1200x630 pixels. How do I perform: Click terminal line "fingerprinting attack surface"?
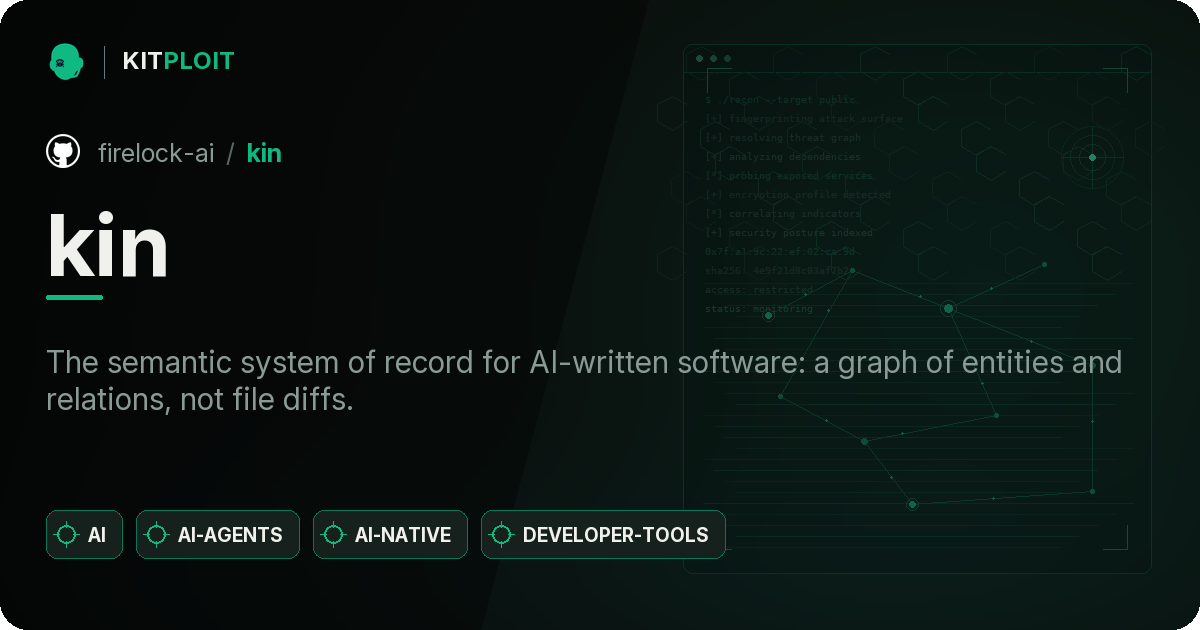pos(804,119)
